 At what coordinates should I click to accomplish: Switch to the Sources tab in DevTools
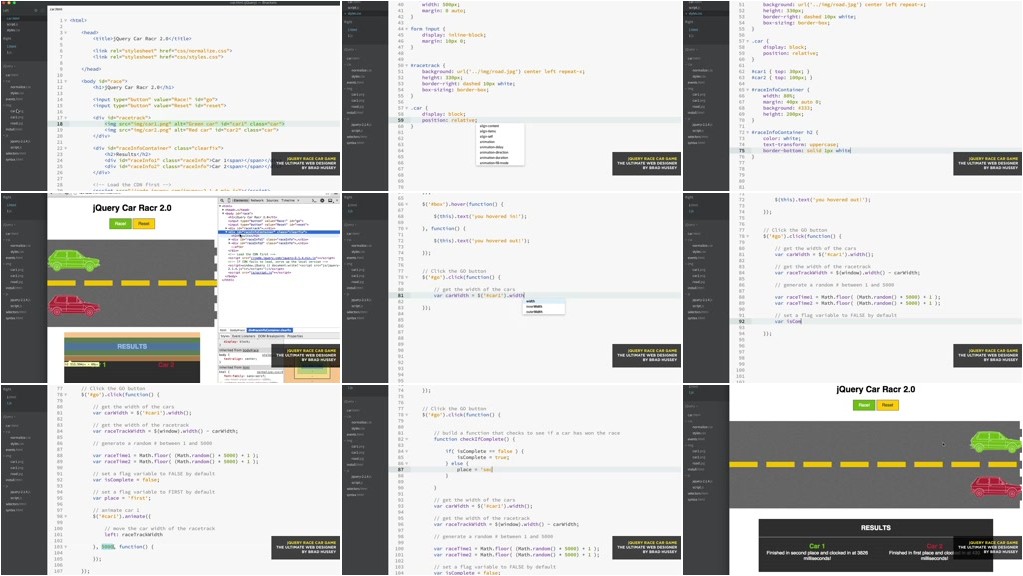(x=273, y=200)
